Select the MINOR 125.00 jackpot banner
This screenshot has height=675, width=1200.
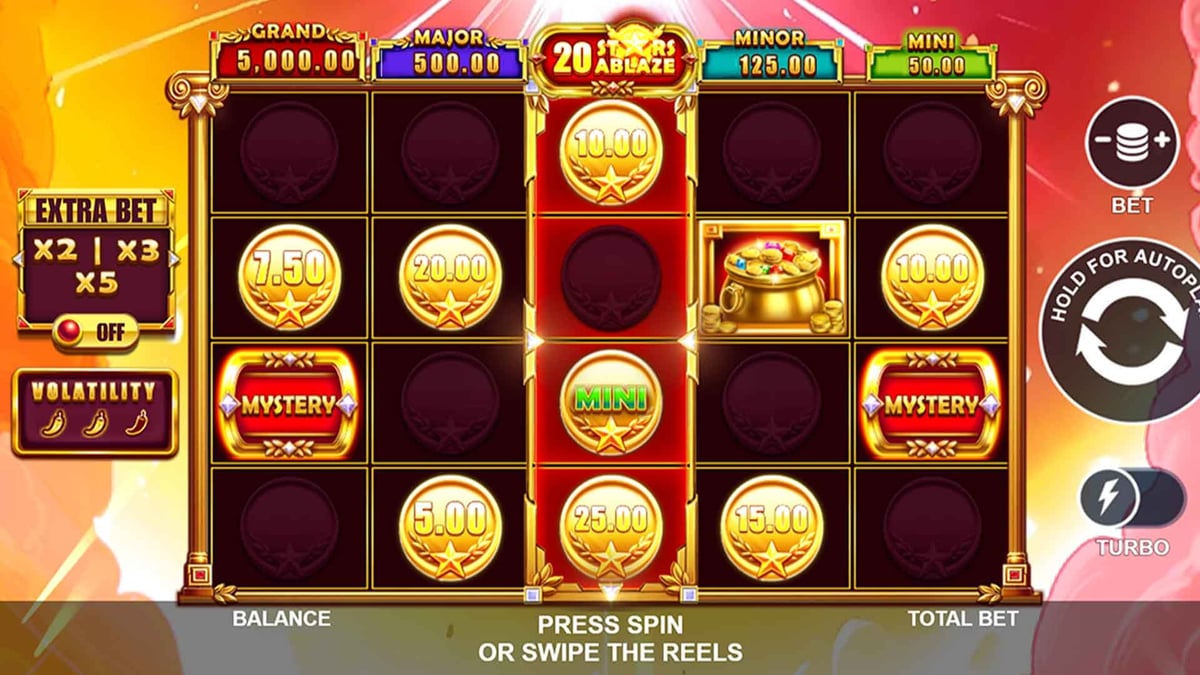tap(771, 57)
